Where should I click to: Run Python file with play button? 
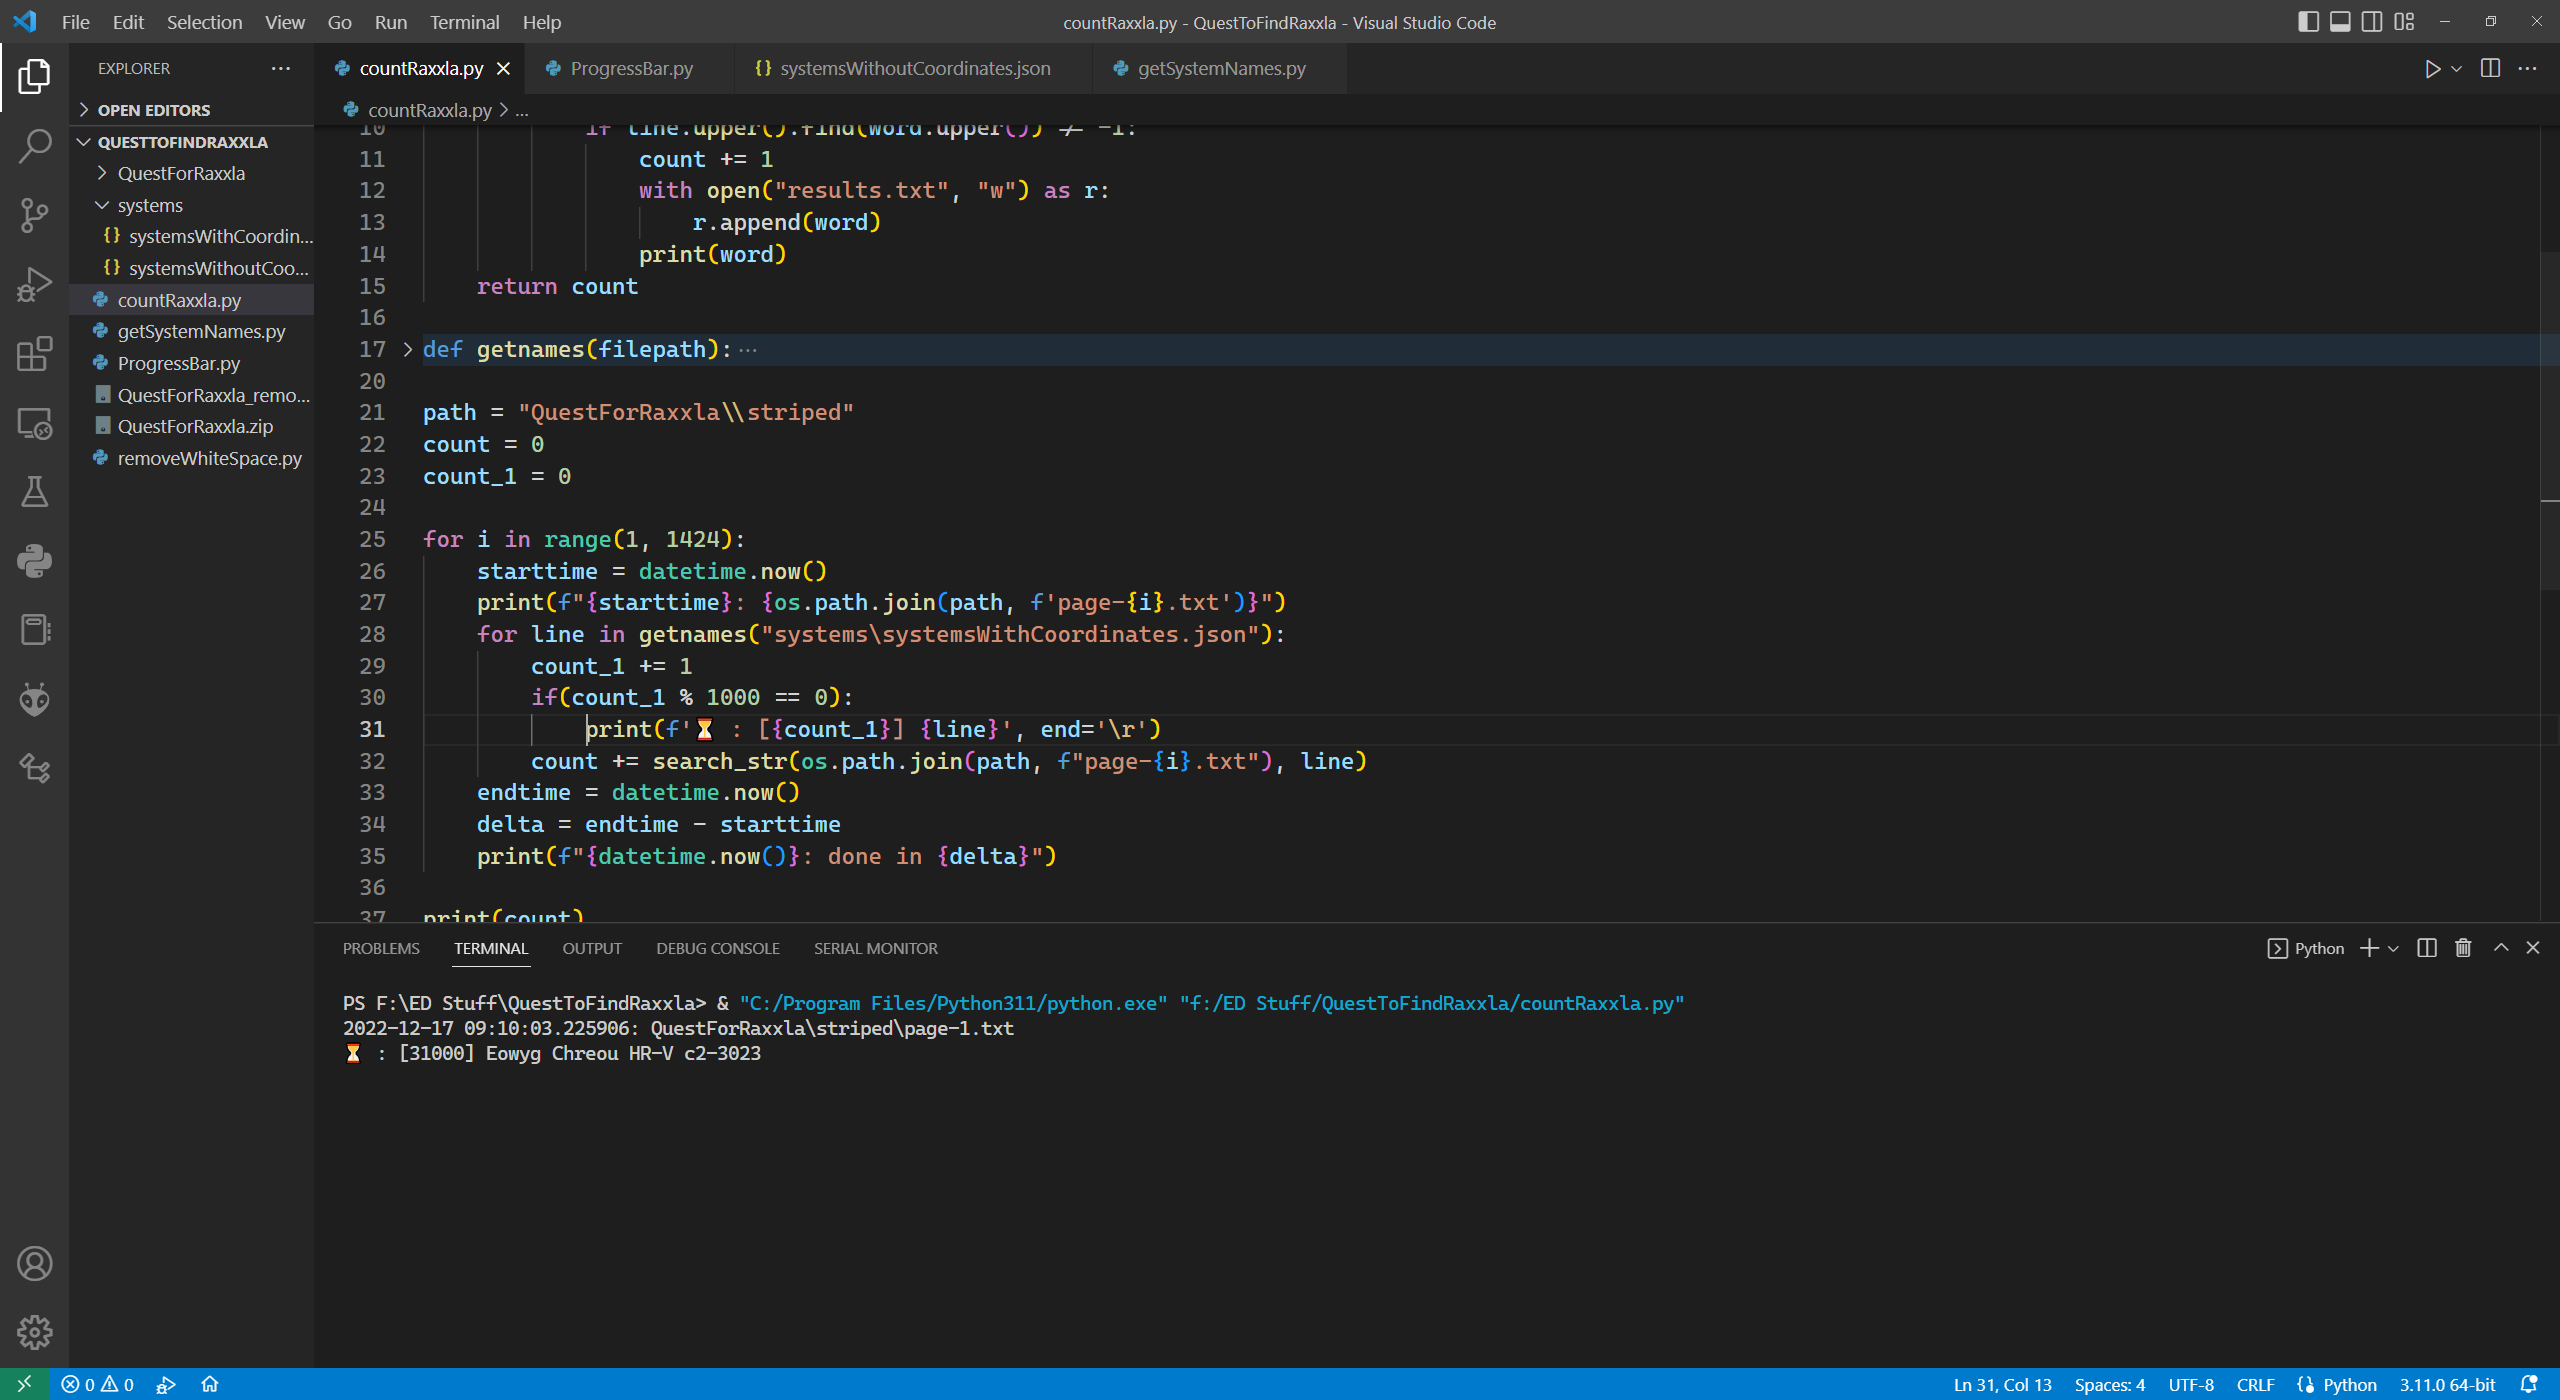[2432, 69]
